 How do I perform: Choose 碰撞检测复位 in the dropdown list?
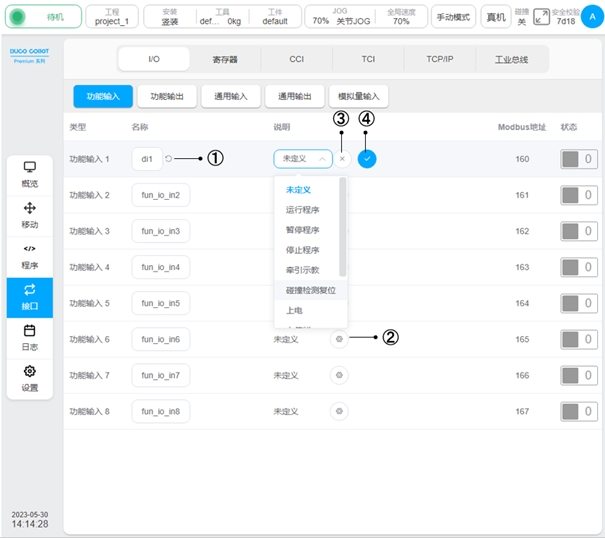pyautogui.click(x=311, y=290)
